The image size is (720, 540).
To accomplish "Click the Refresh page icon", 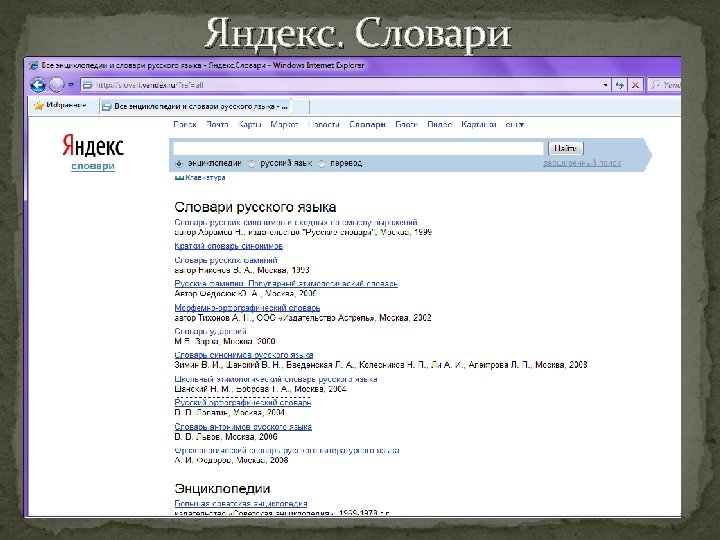I will coord(620,85).
